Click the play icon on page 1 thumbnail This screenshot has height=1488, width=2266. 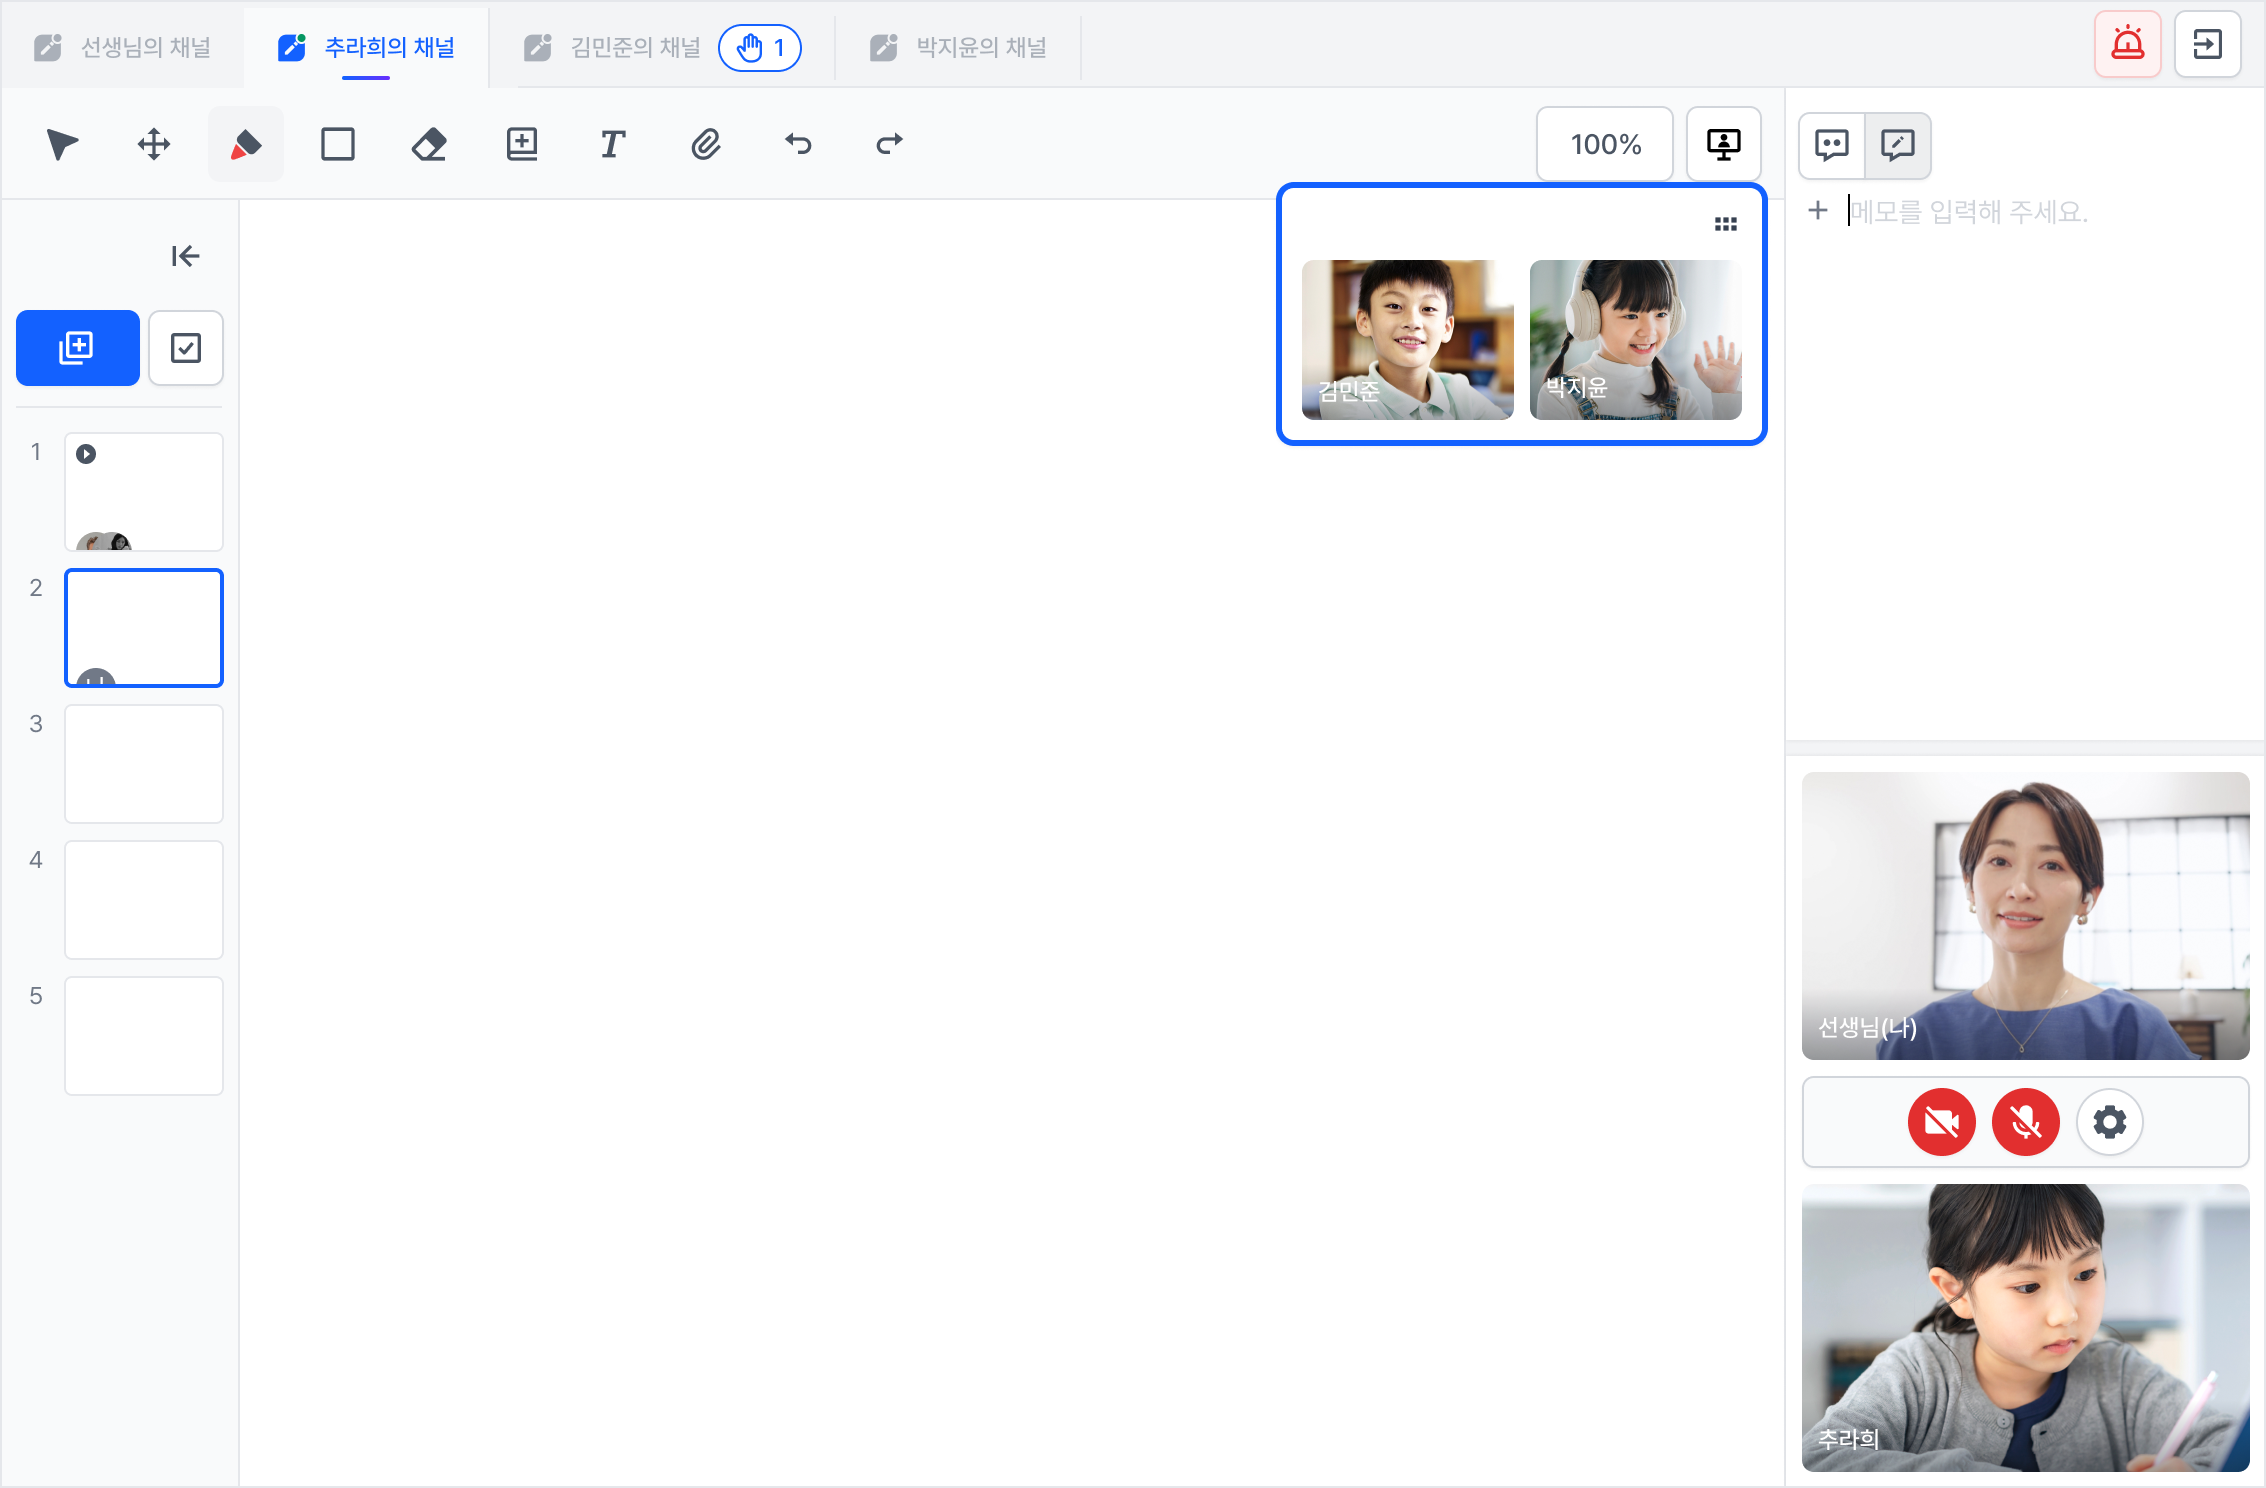(86, 454)
